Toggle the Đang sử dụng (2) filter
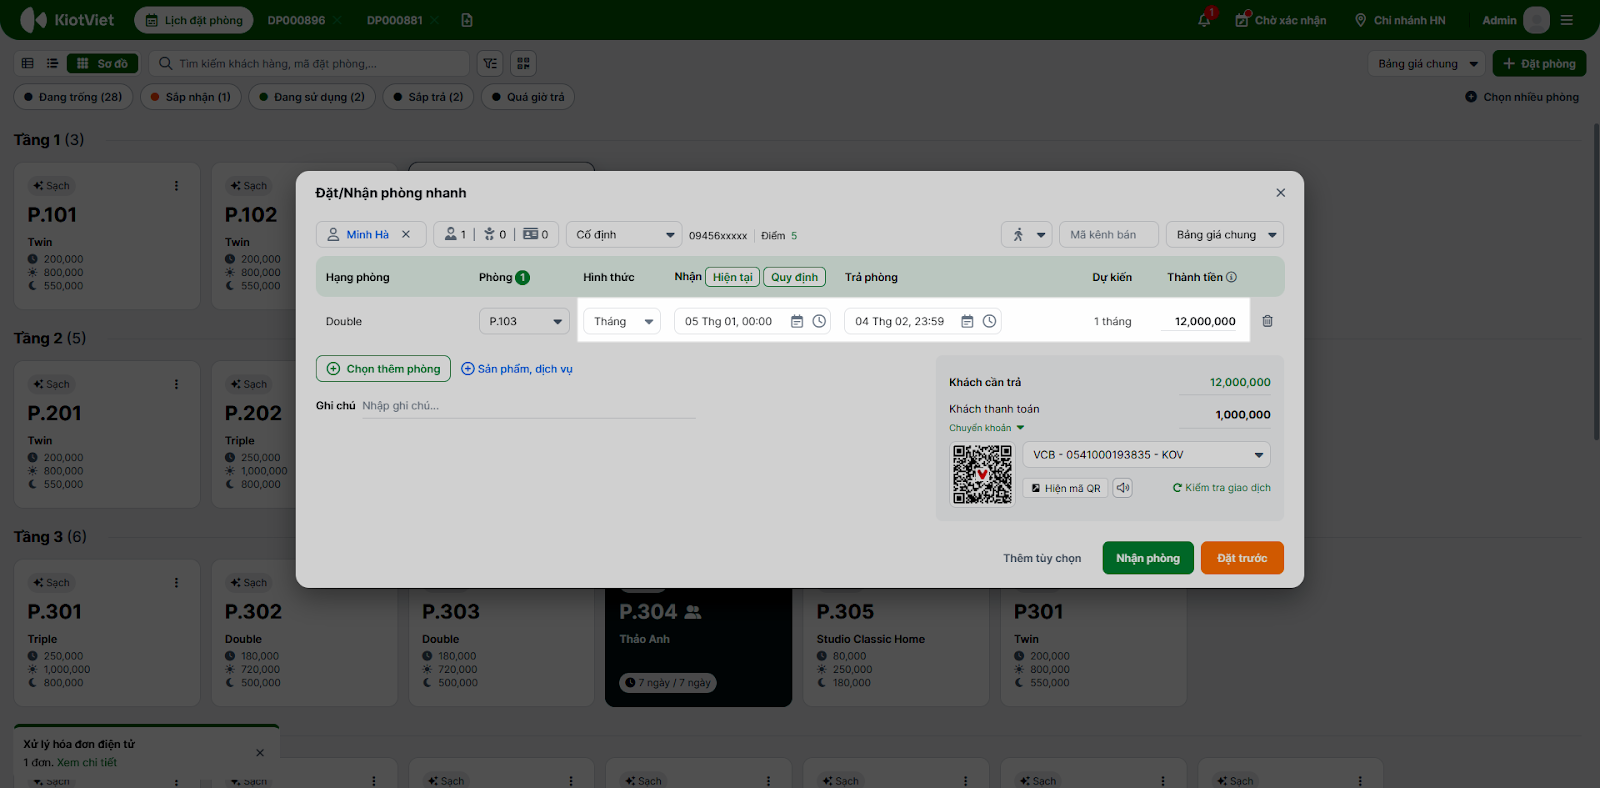 [x=312, y=97]
